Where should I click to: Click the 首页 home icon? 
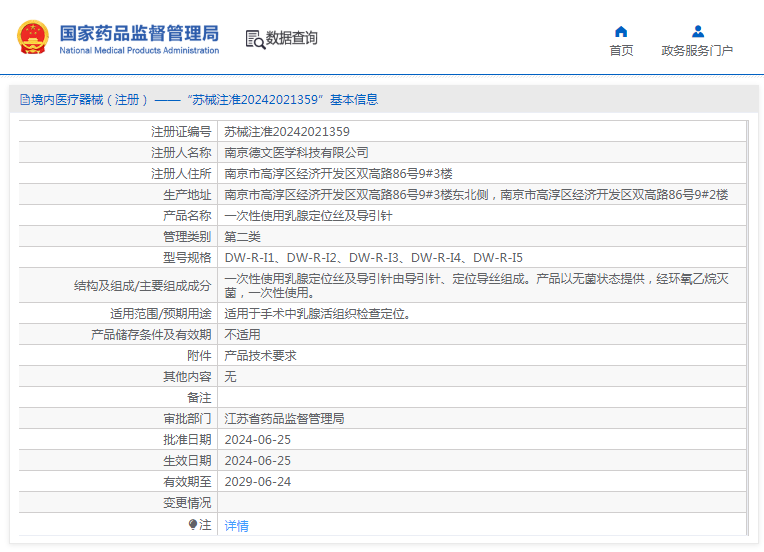coord(621,32)
